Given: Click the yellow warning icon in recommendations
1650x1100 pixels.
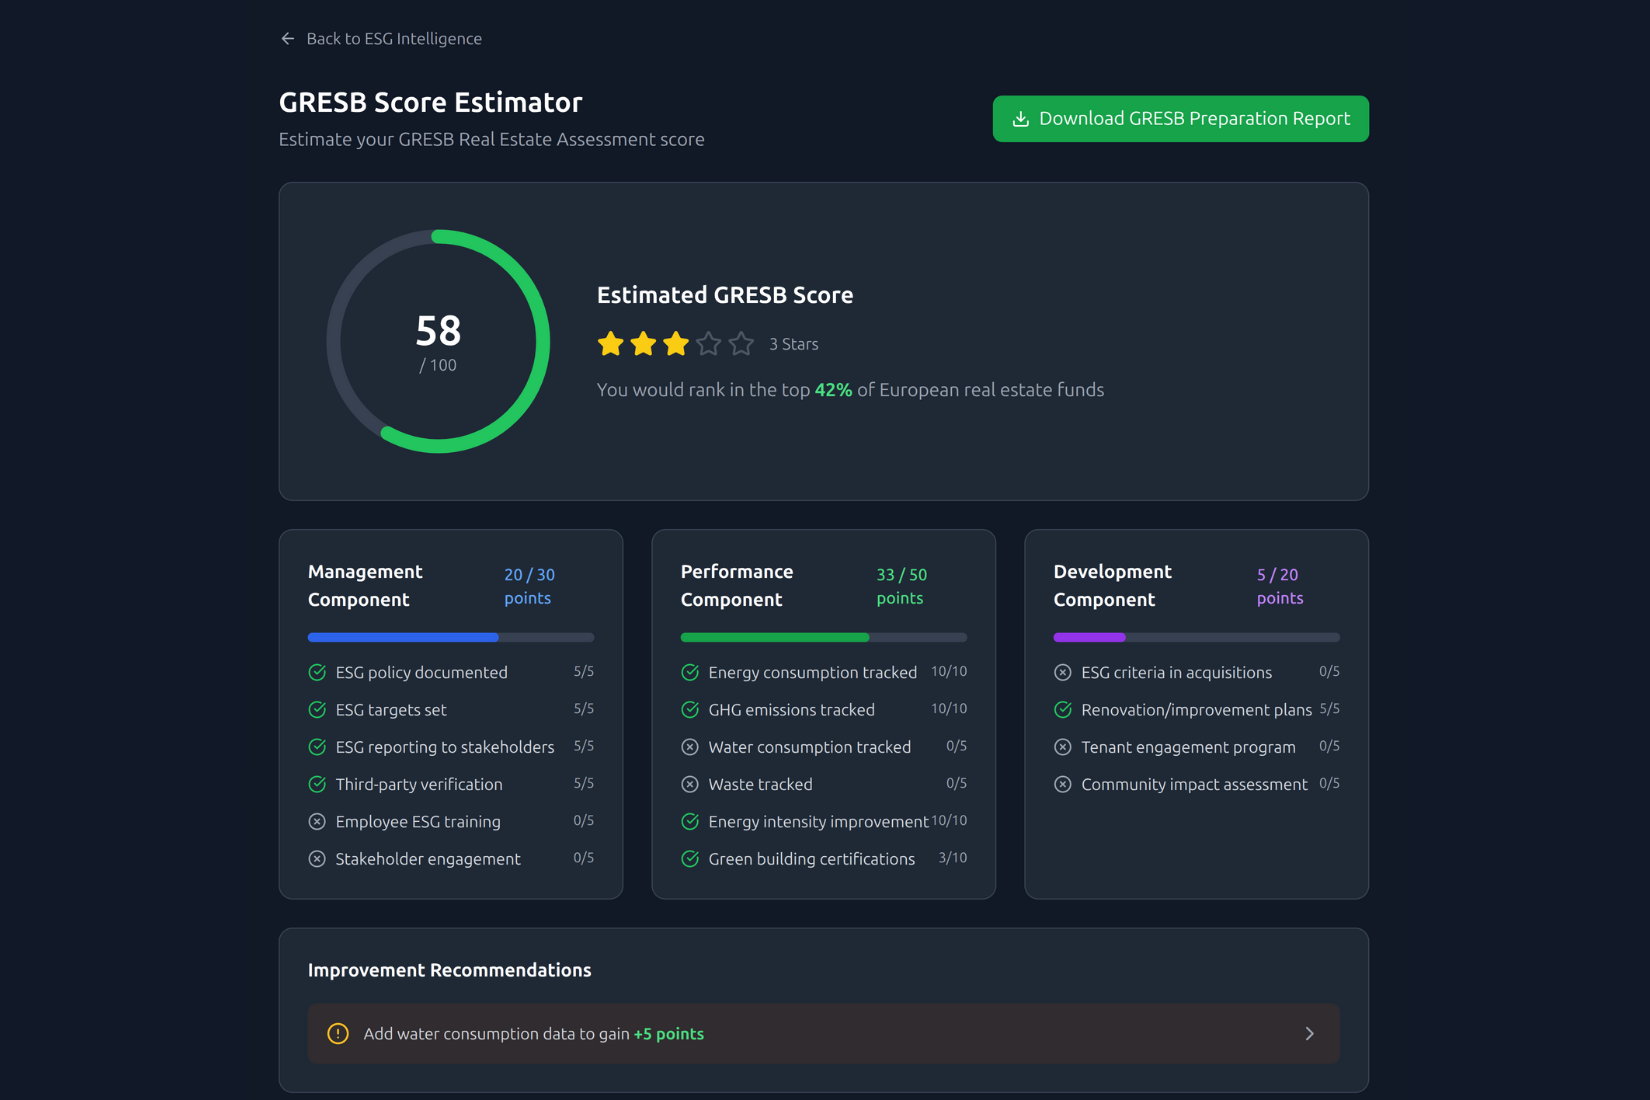Looking at the screenshot, I should [x=338, y=1034].
